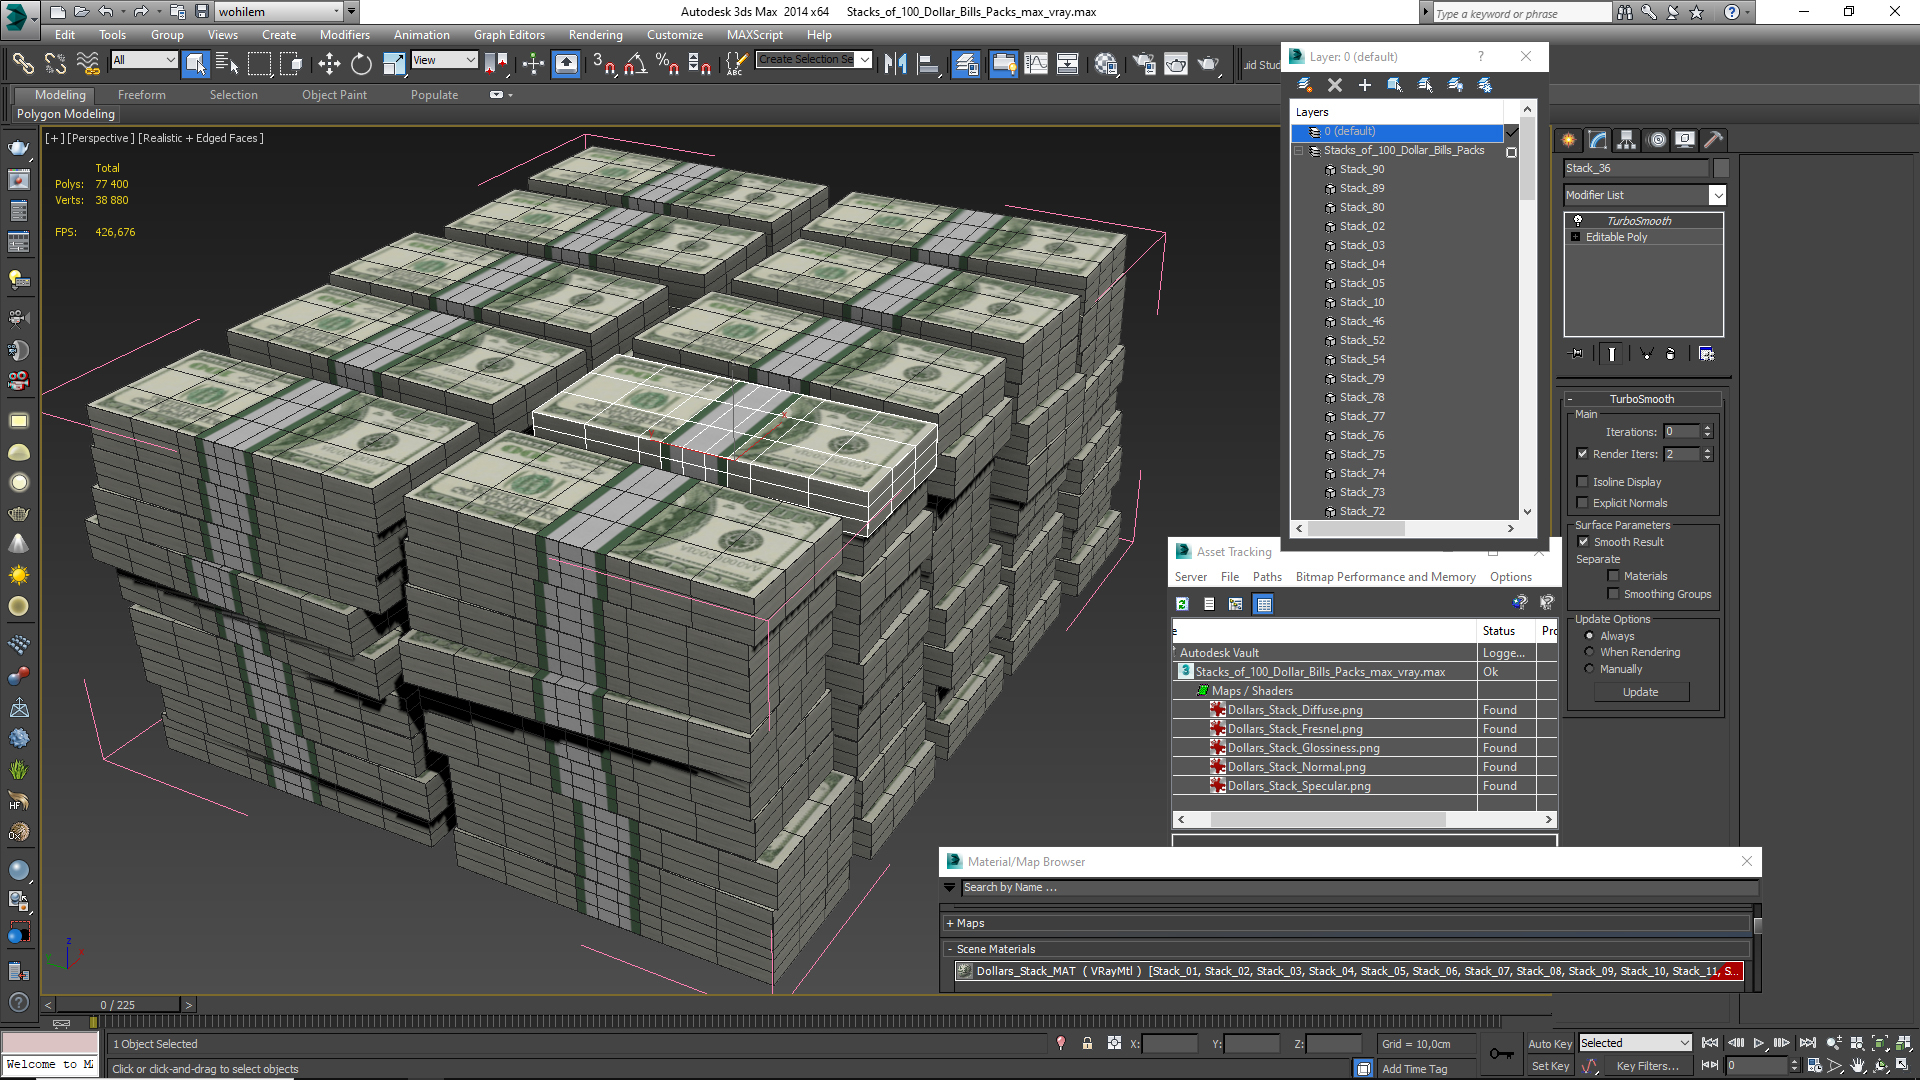The height and width of the screenshot is (1080, 1920).
Task: Open the selection filter All dropdown
Action: (144, 60)
